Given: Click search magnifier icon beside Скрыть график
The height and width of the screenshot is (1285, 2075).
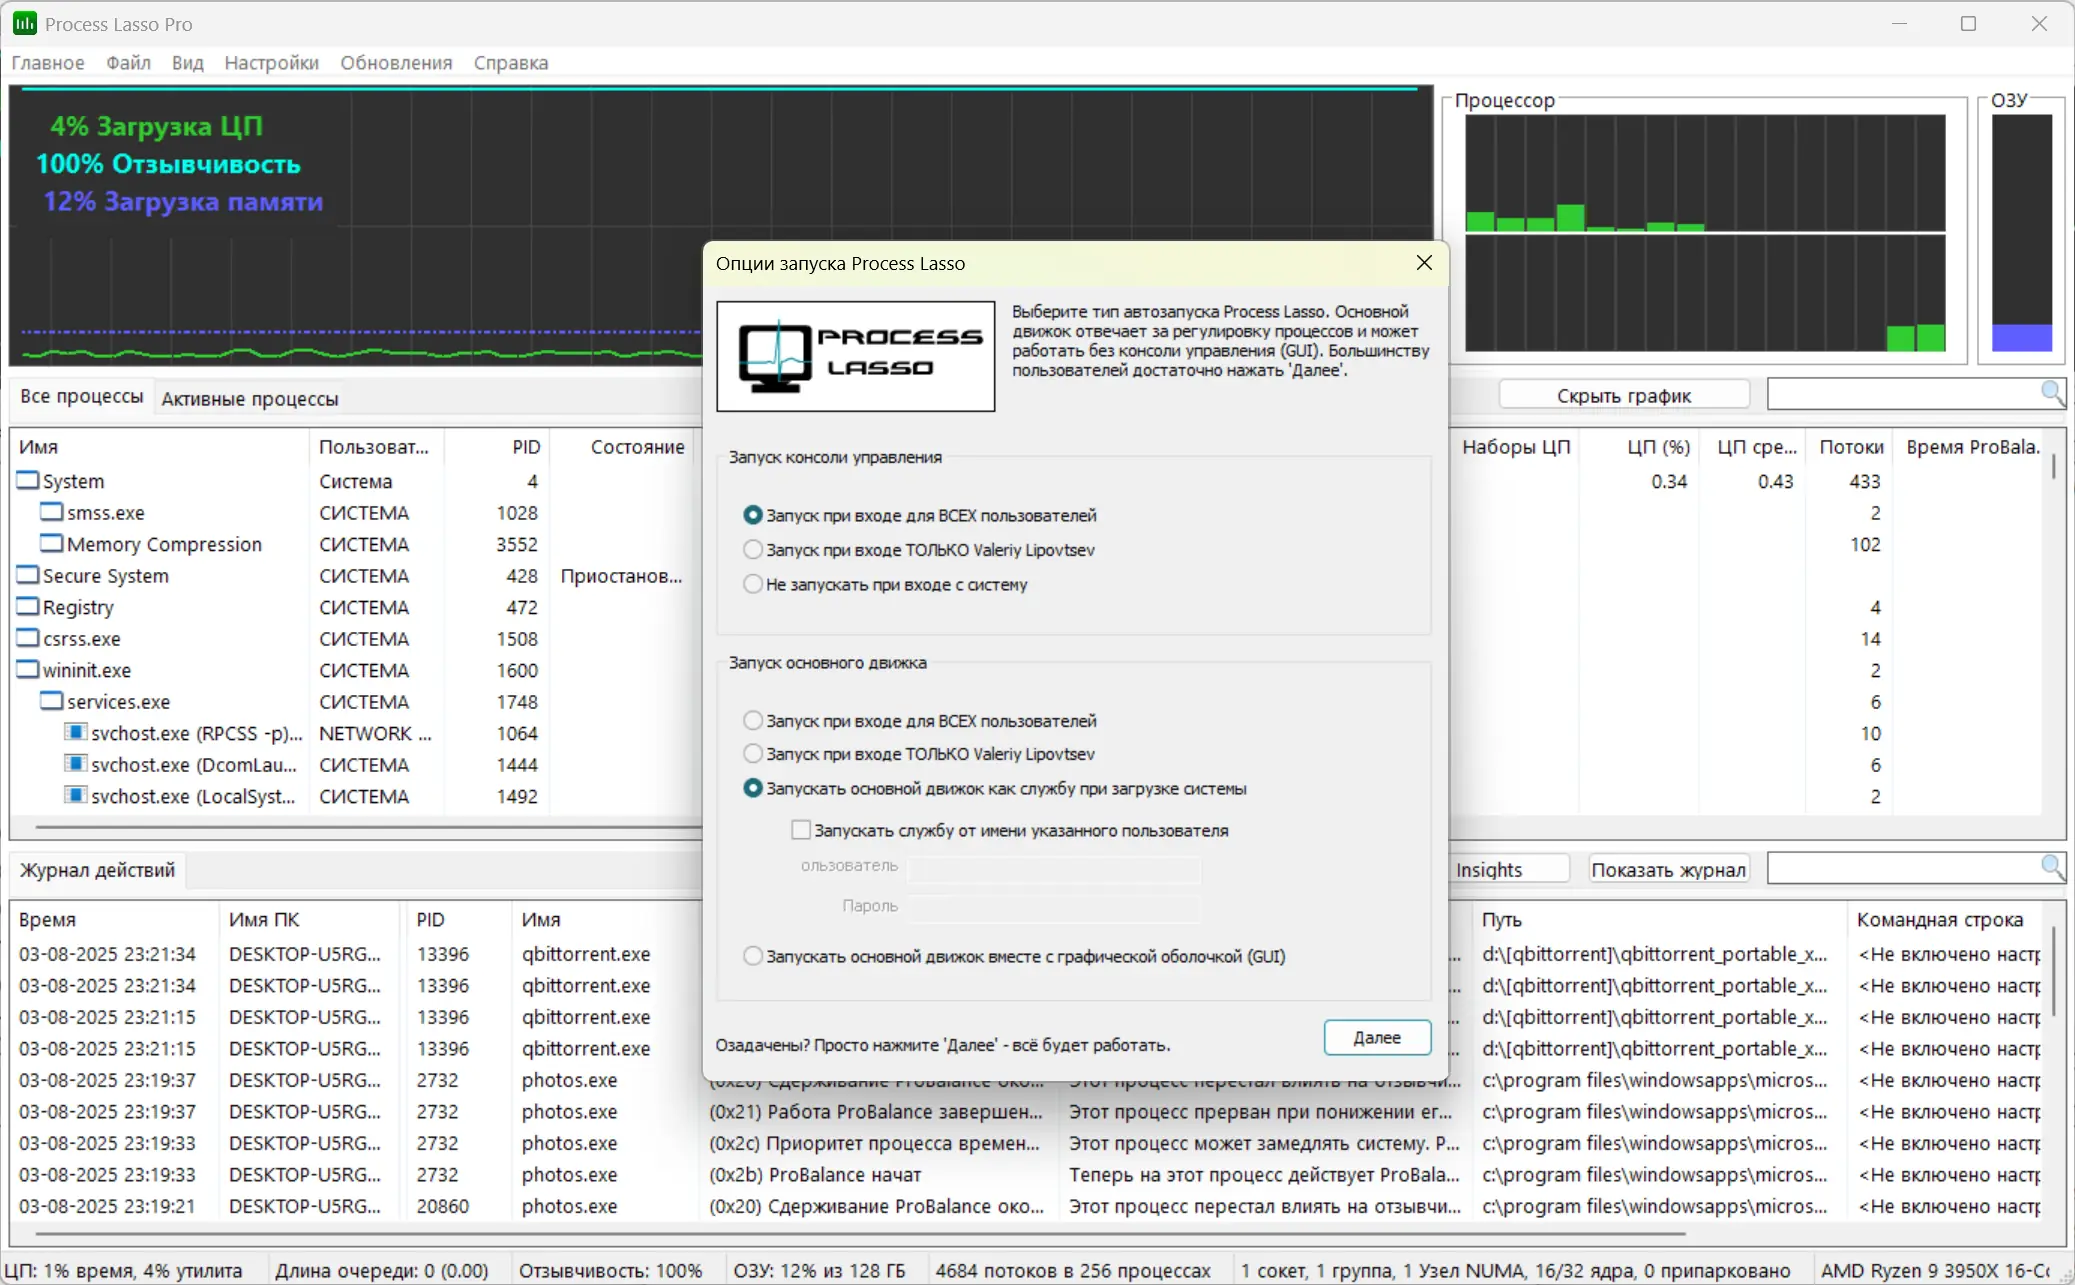Looking at the screenshot, I should [2051, 393].
